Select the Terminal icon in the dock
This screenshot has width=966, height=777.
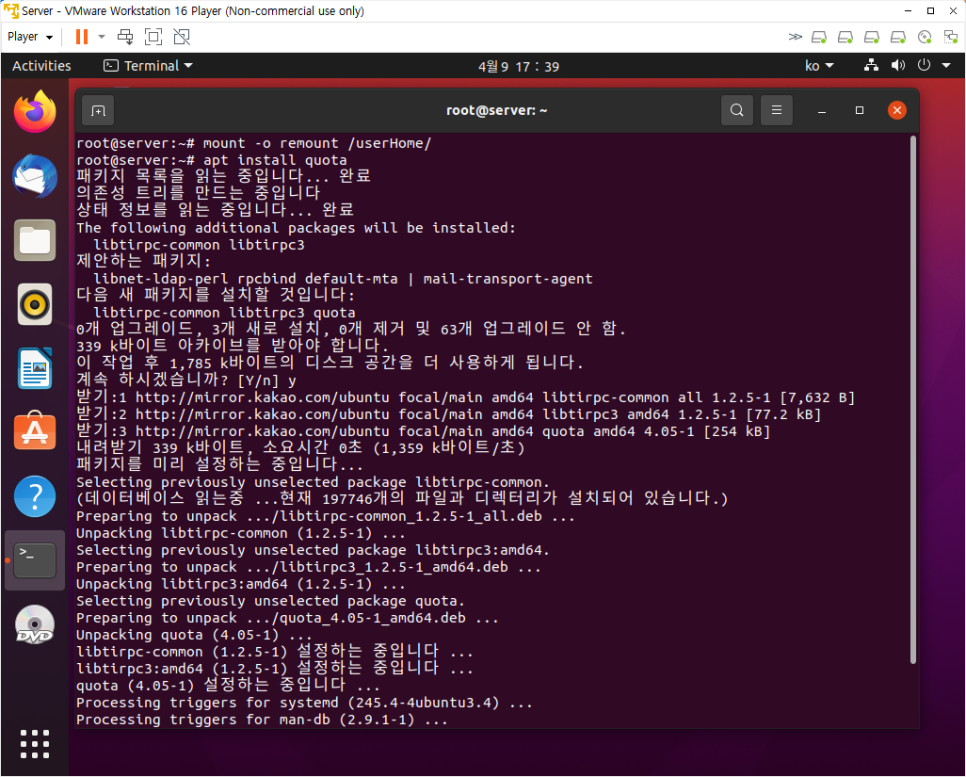pyautogui.click(x=35, y=560)
